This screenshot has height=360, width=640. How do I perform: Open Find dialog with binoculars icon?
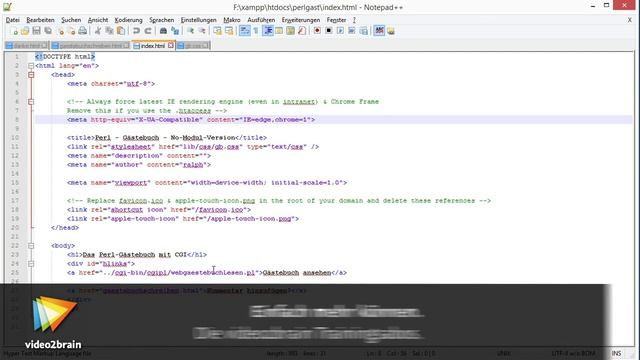[163, 31]
